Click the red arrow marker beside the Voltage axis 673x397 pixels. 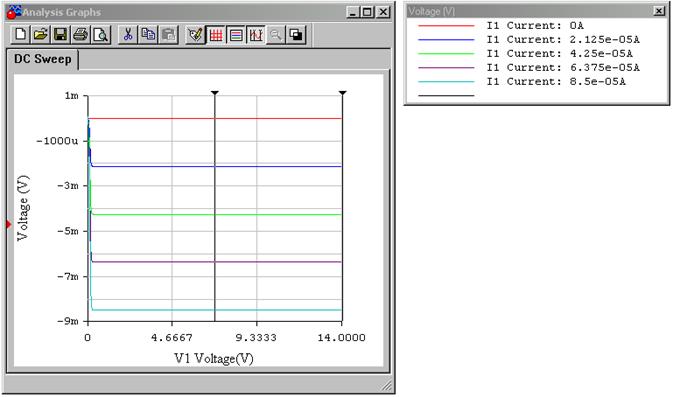[9, 224]
